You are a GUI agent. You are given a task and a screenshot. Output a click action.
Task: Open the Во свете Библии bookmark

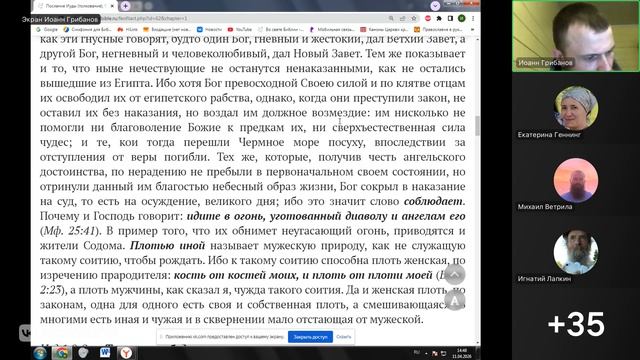[281, 29]
